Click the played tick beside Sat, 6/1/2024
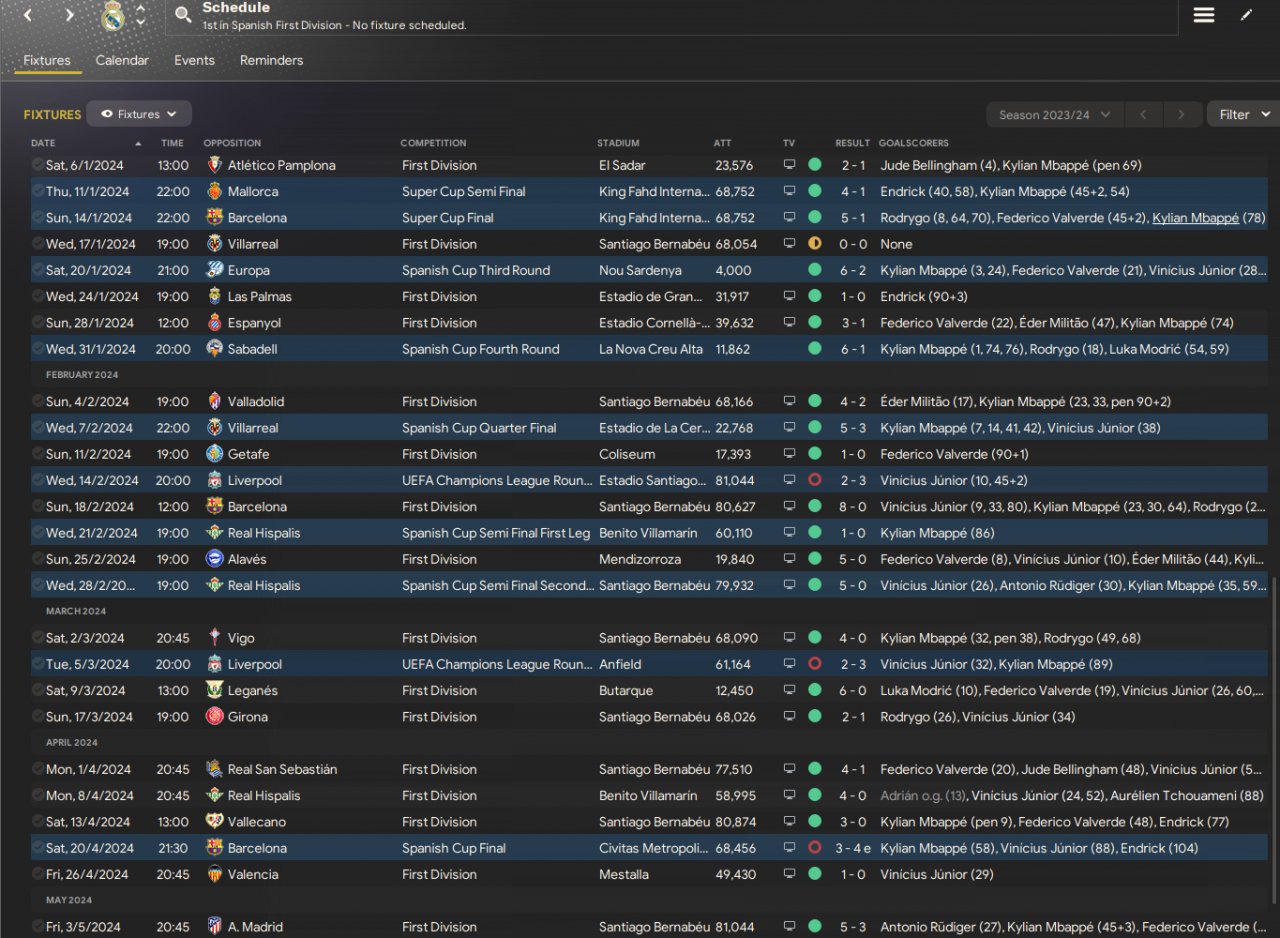 [37, 165]
